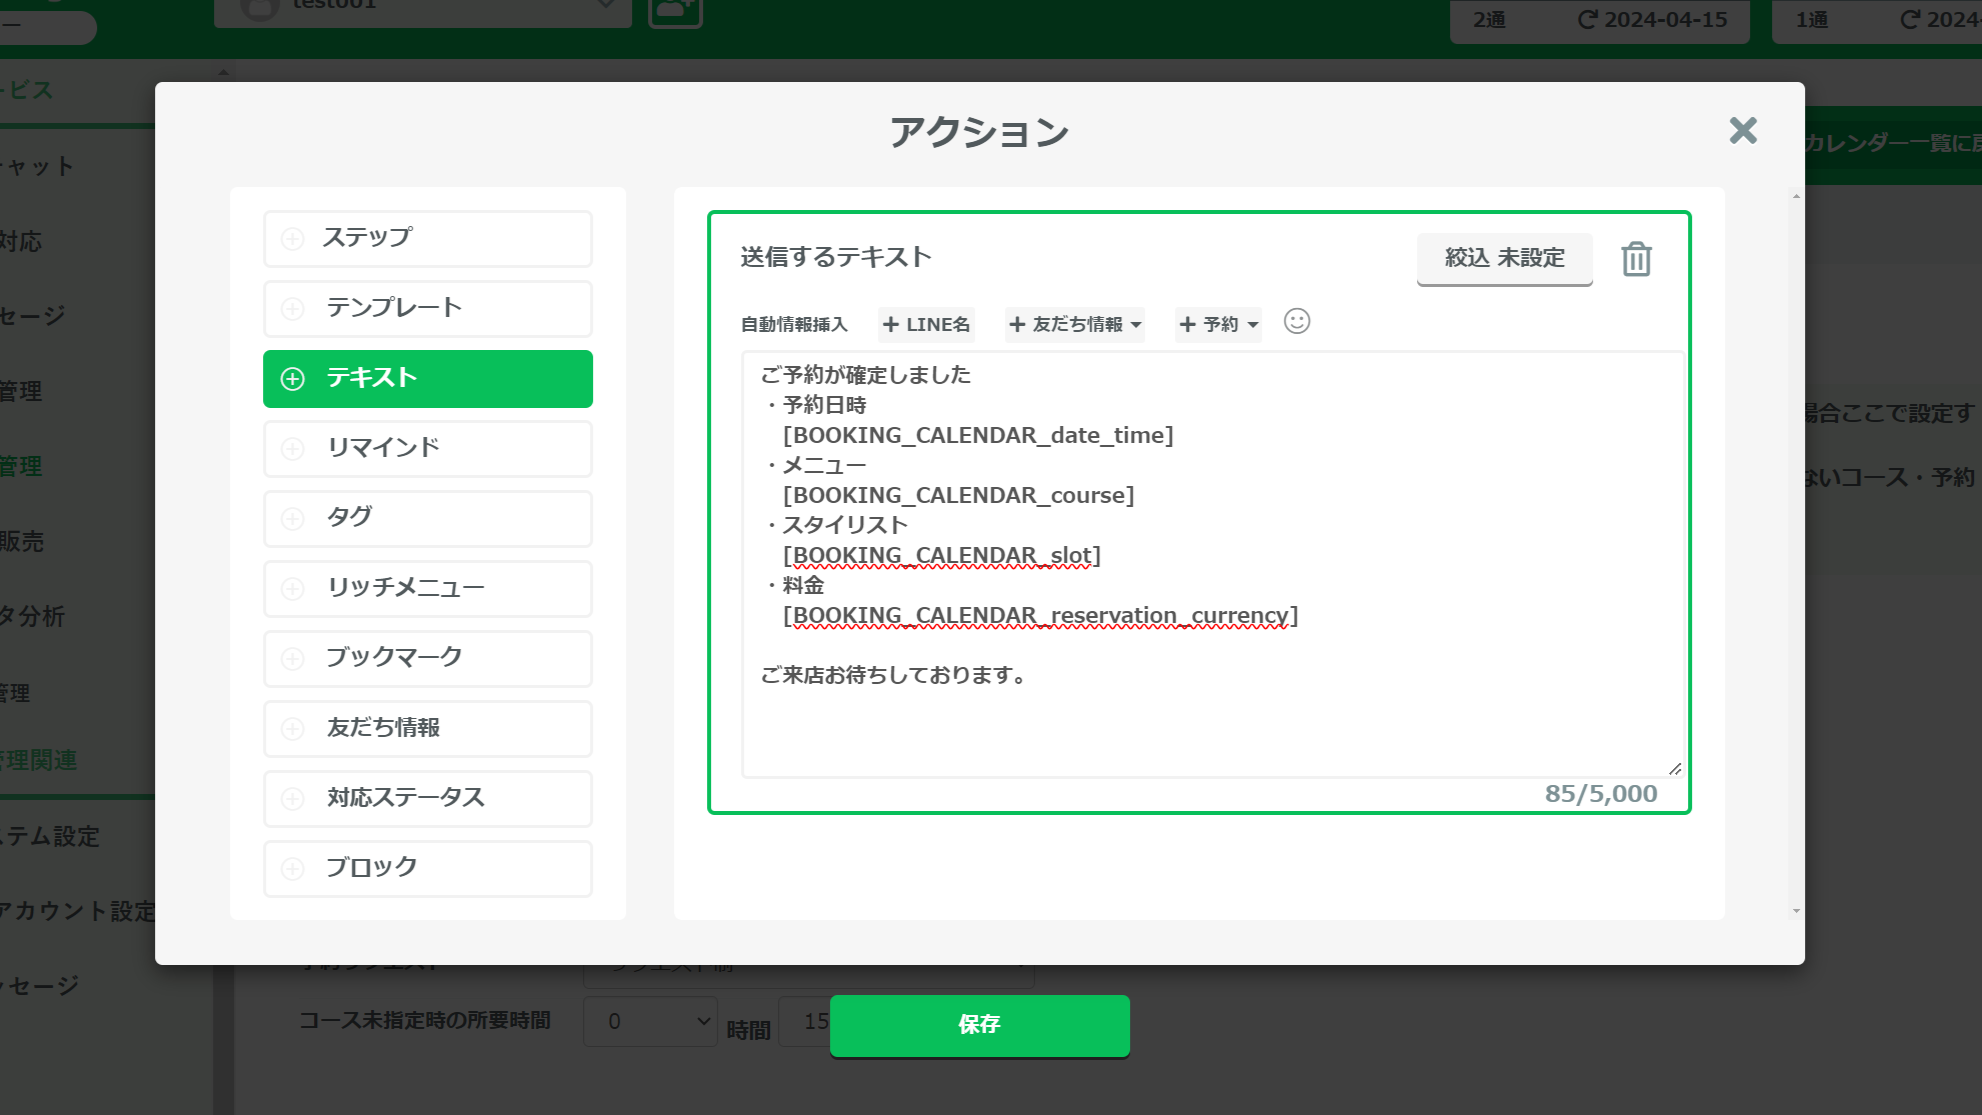Screen dimensions: 1982x1115
Task: Click the 1通 message chip in top bar
Action: 1877,20
